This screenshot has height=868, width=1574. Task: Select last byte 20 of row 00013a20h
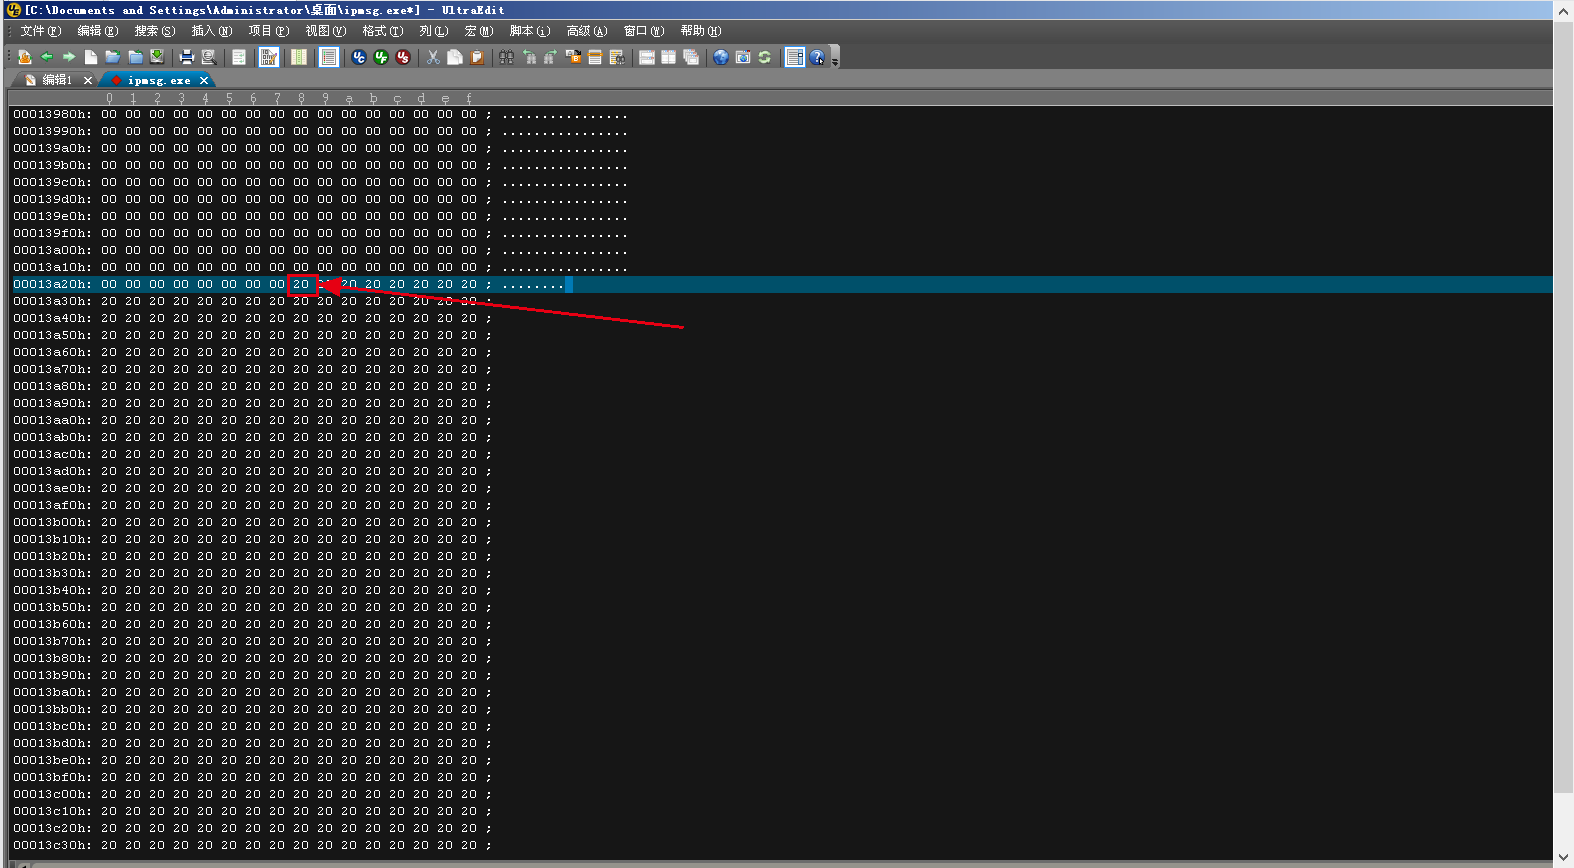click(469, 284)
